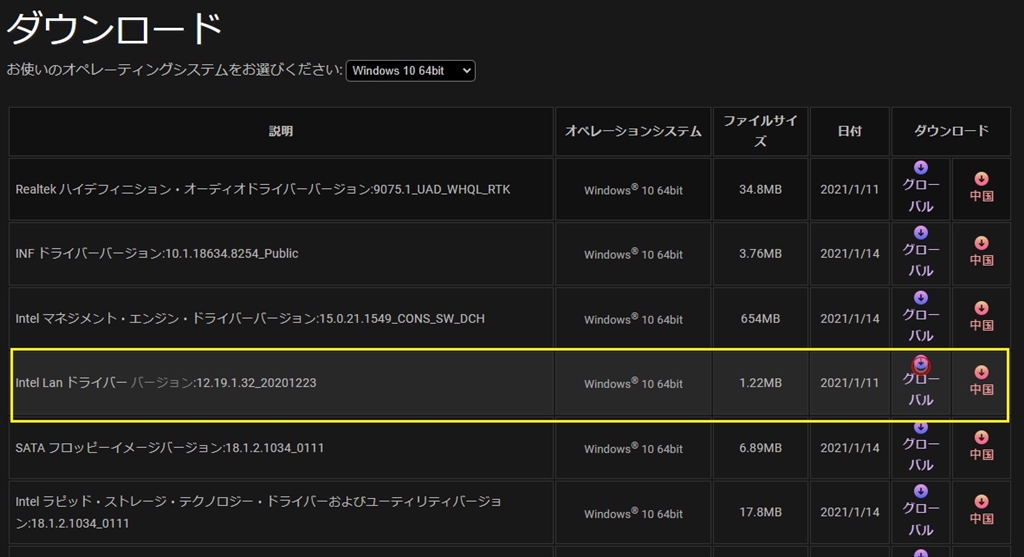This screenshot has height=557, width=1024.
Task: Click Global download icon for Intel Rapid Storage
Action: 921,491
